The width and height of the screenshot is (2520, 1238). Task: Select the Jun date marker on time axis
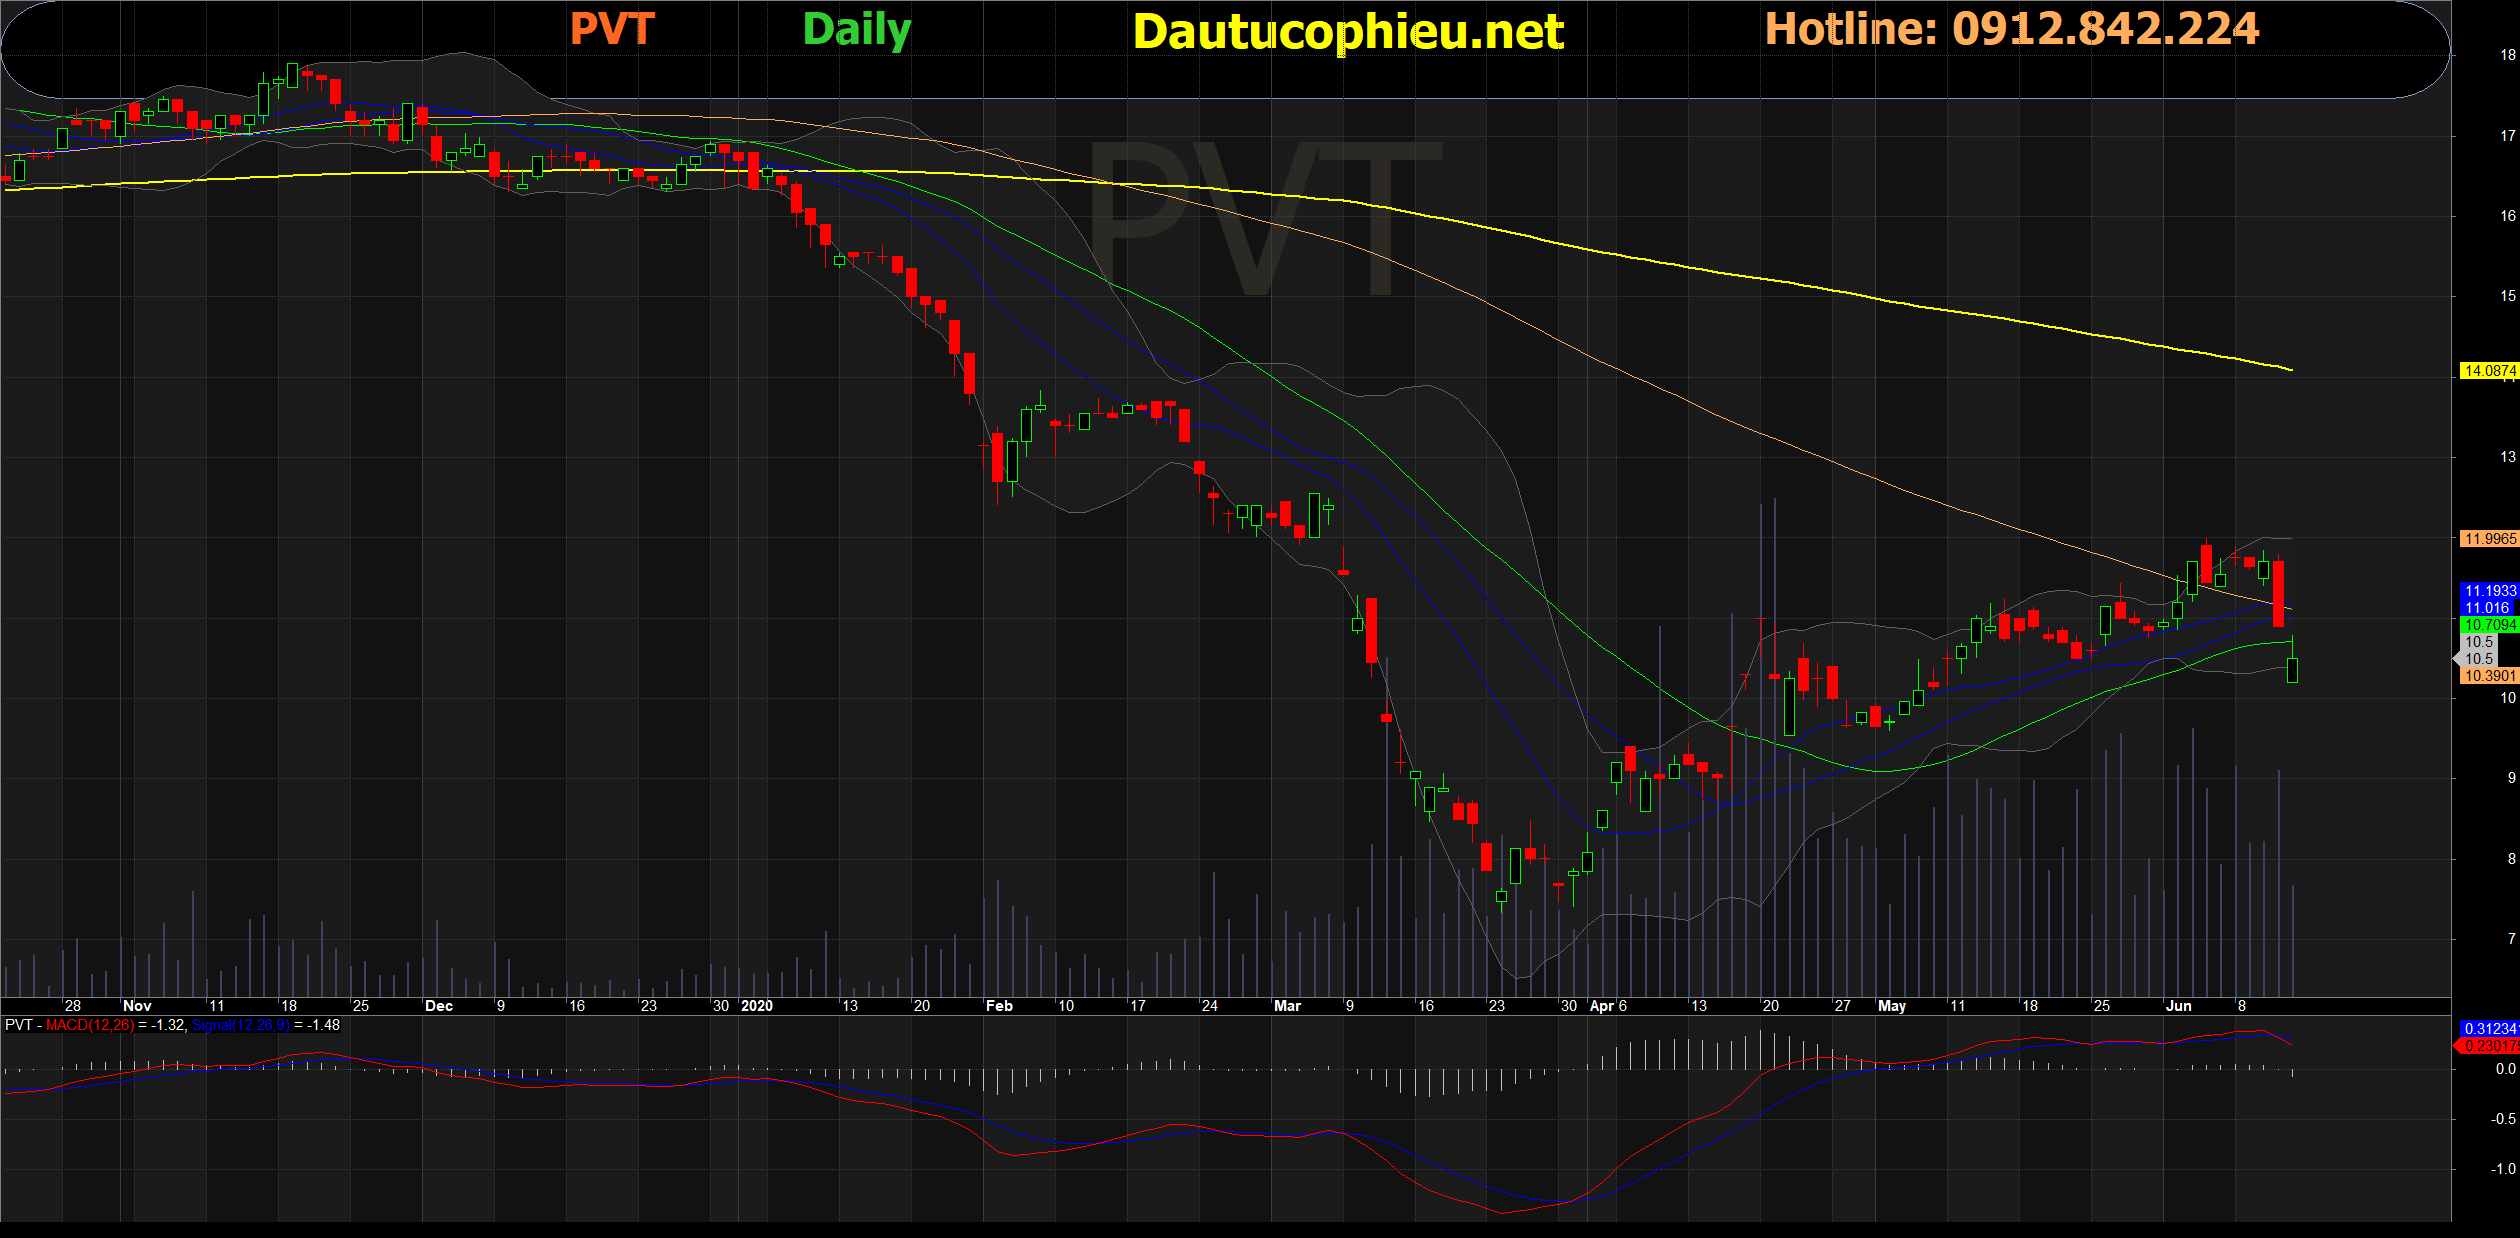coord(2178,1006)
